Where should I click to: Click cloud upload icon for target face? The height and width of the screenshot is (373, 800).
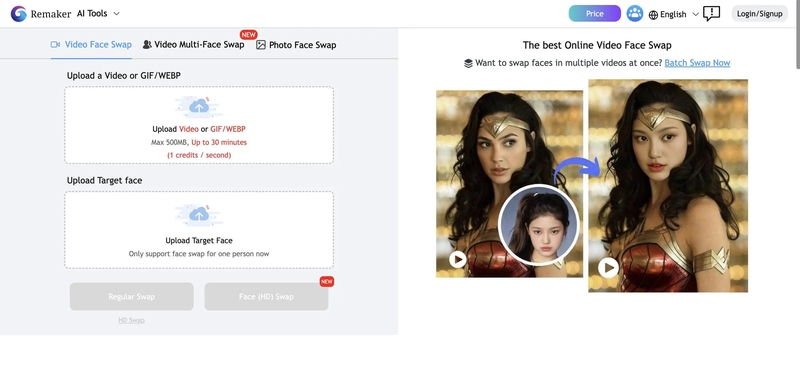[x=199, y=215]
